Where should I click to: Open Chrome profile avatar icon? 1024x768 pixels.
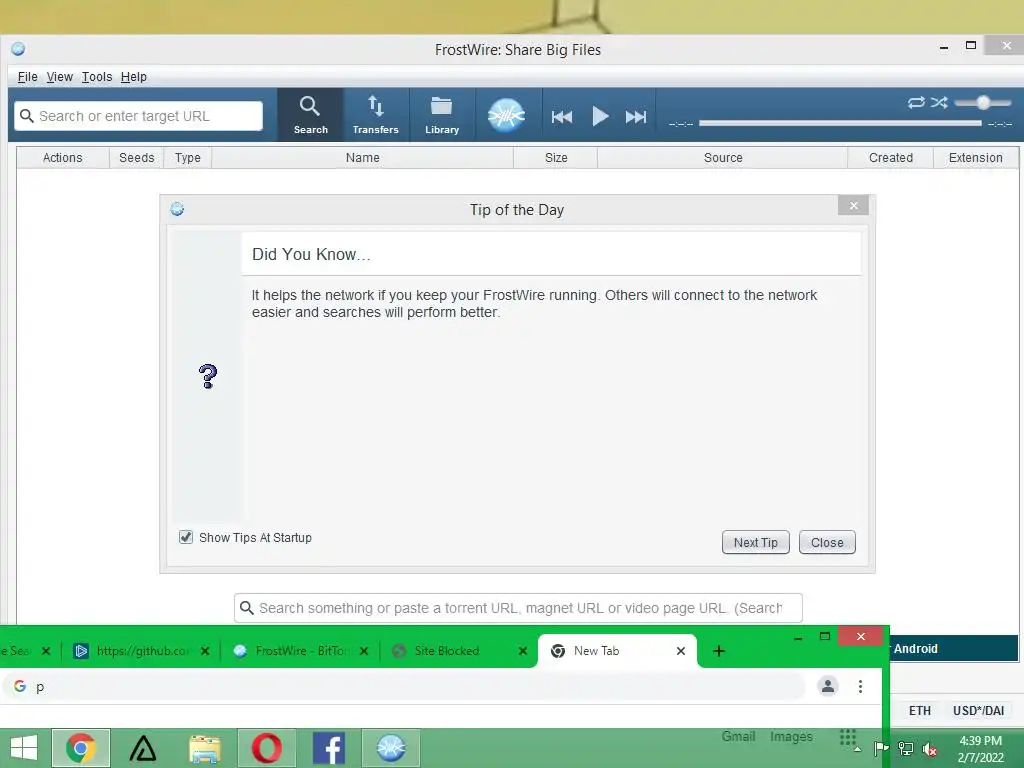coord(828,686)
